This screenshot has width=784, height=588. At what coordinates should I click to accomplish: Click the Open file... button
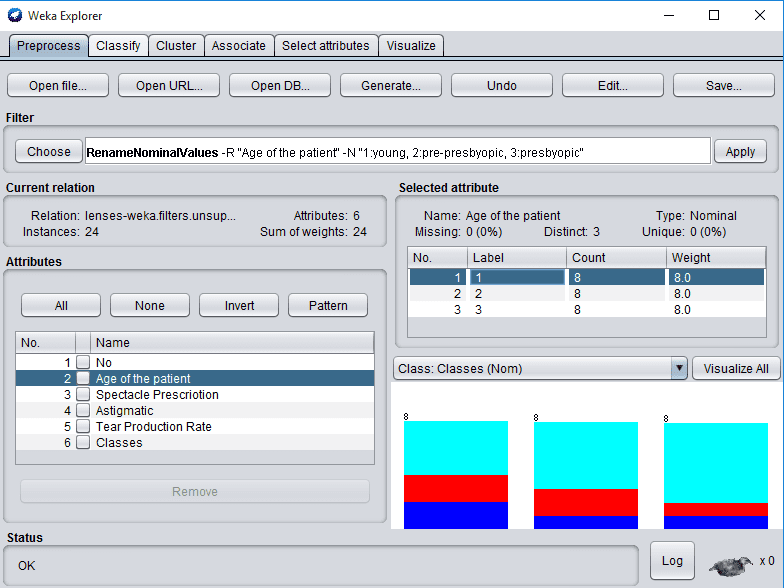pyautogui.click(x=58, y=86)
